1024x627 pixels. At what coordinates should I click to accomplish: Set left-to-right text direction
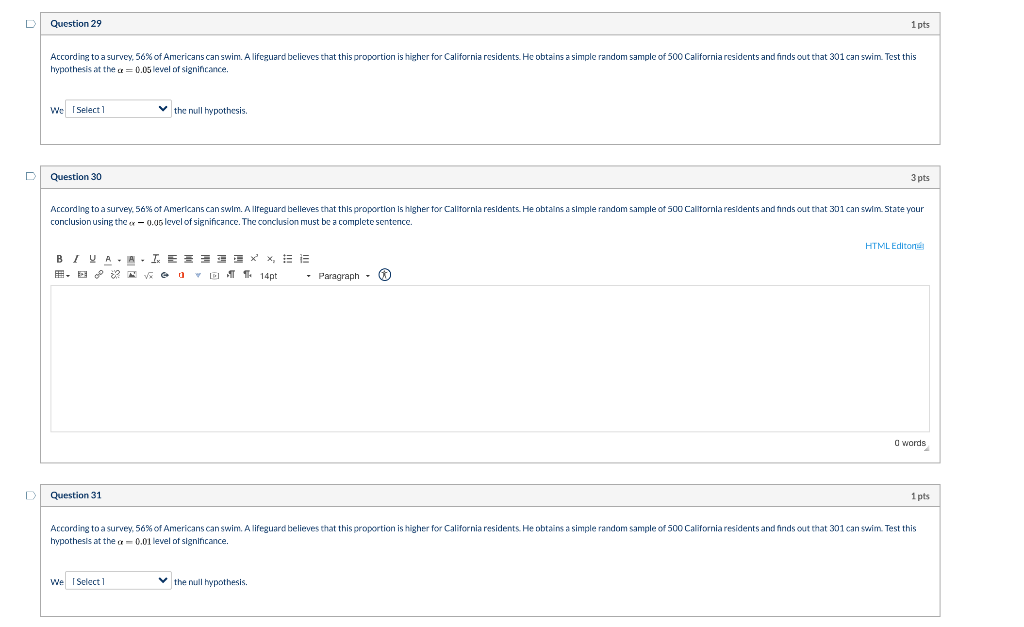coord(231,275)
